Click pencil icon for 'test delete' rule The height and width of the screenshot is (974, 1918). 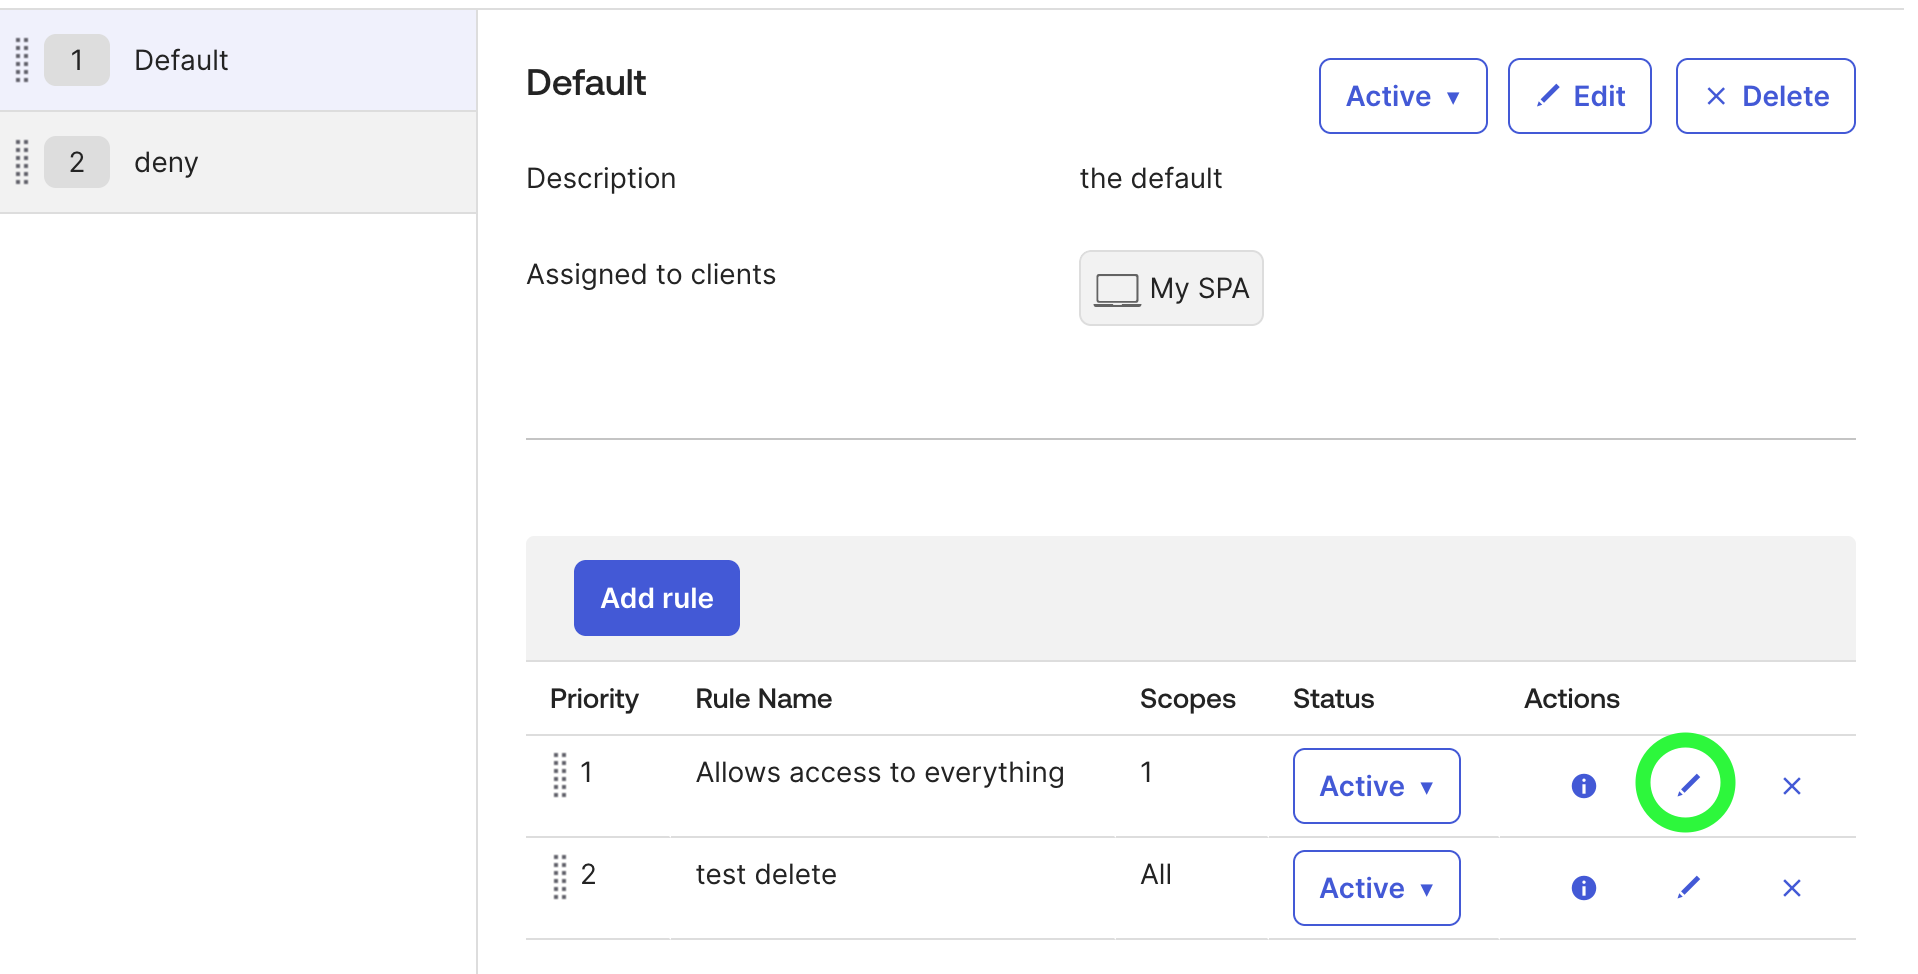[1688, 887]
